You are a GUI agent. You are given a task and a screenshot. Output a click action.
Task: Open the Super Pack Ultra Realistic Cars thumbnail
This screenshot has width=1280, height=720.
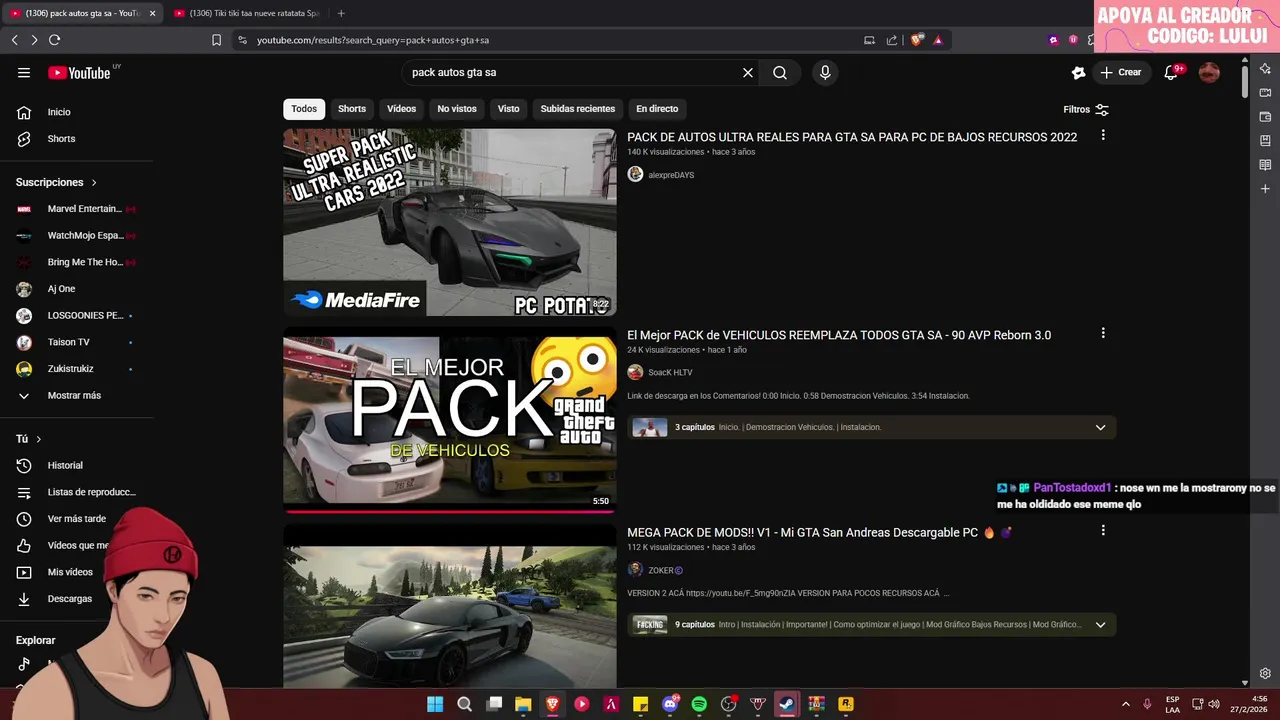[x=450, y=222]
